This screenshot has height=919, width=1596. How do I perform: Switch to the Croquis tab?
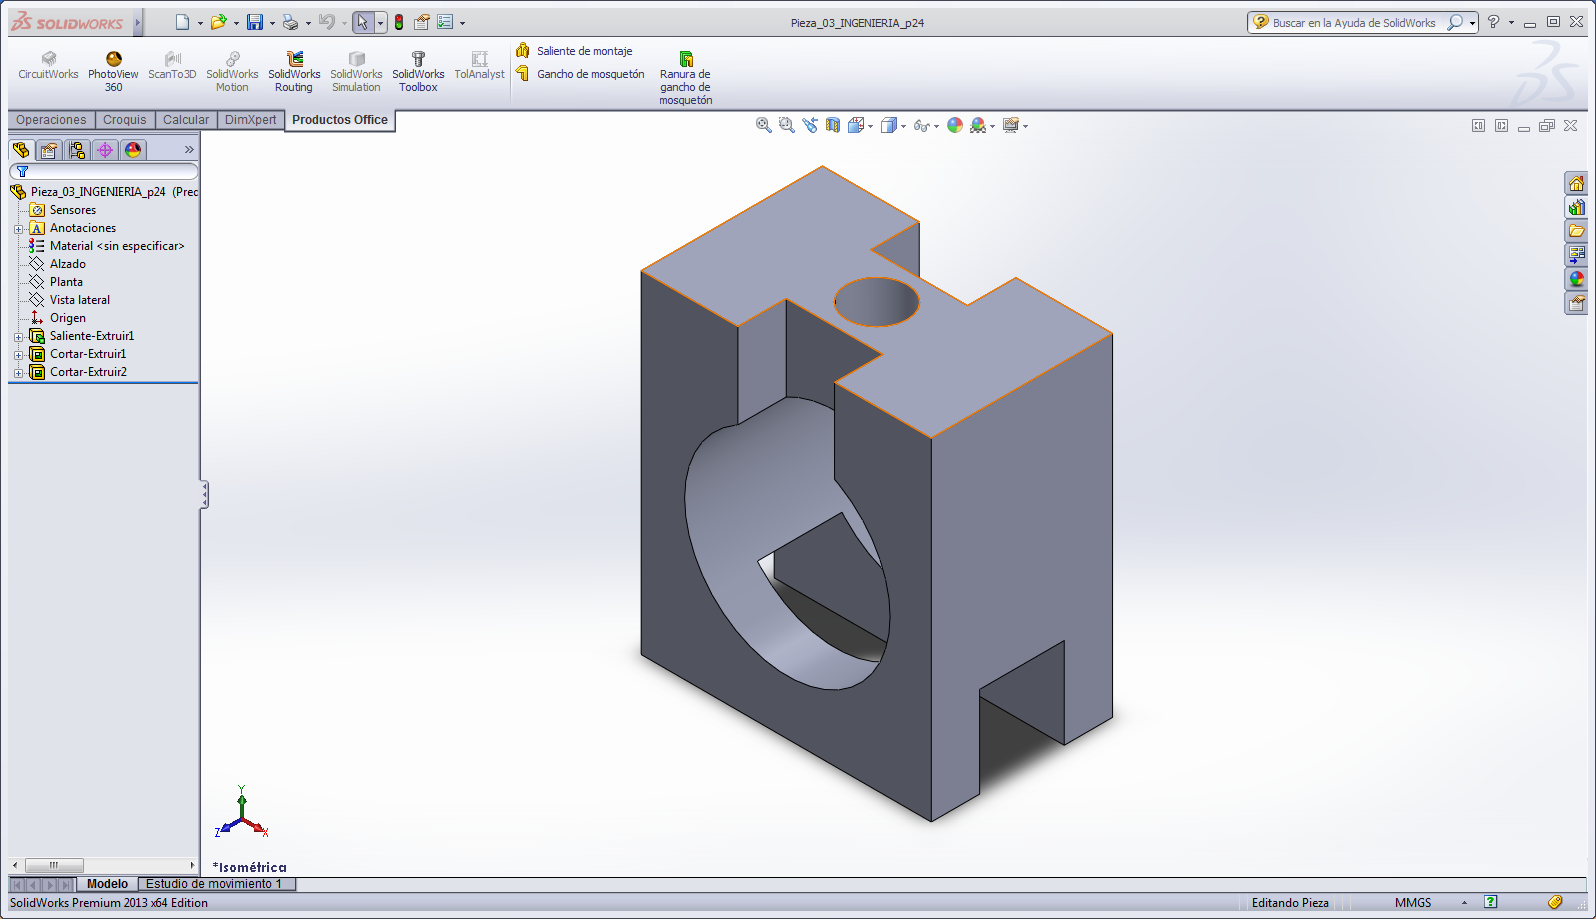coord(124,120)
